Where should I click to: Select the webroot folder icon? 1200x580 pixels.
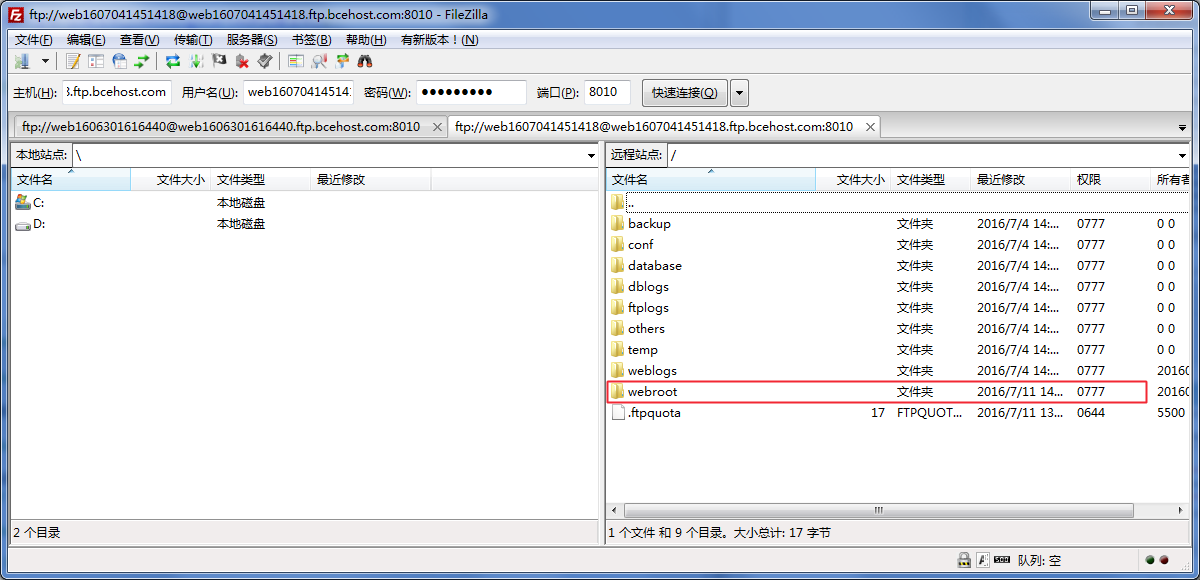coord(617,392)
